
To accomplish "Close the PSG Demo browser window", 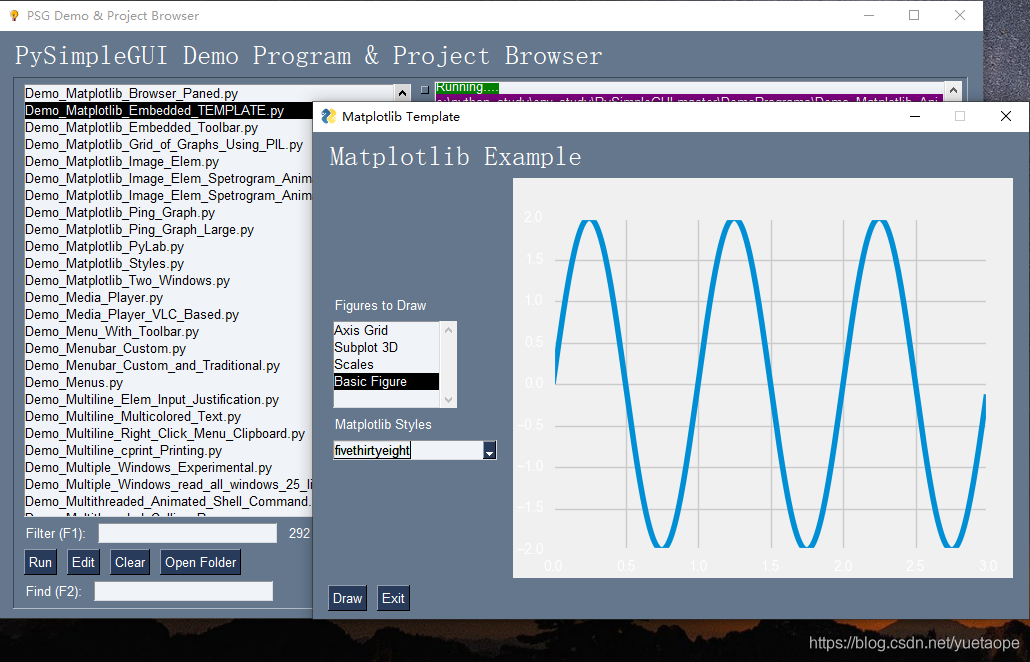I will click(960, 15).
